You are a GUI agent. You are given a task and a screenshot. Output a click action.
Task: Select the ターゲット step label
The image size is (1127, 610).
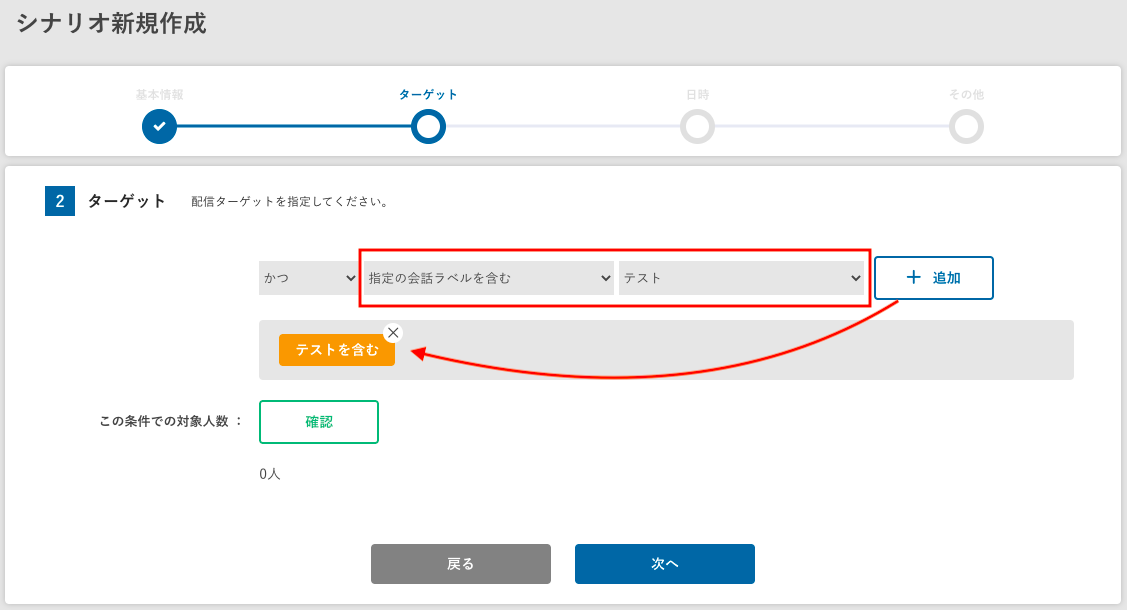coord(428,95)
